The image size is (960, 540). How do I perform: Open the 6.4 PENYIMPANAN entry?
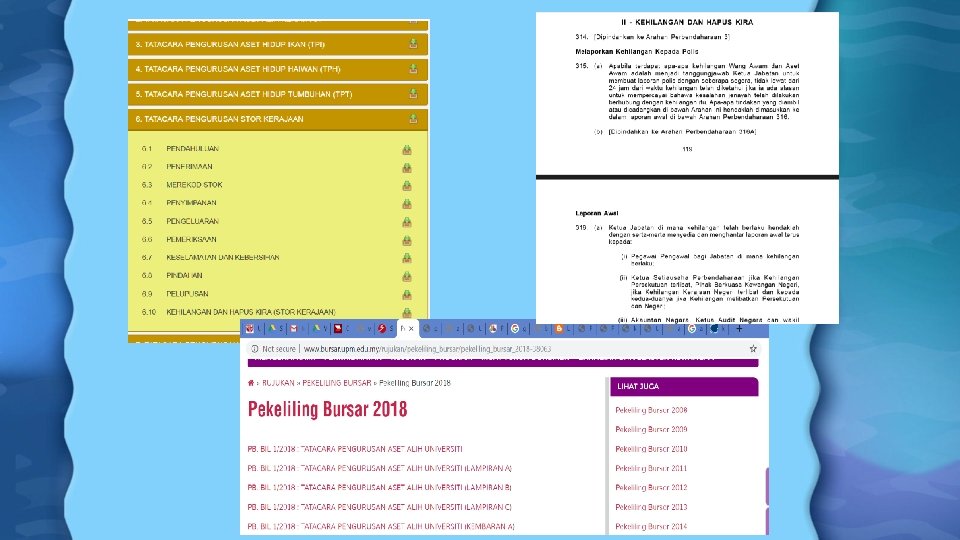coord(191,203)
